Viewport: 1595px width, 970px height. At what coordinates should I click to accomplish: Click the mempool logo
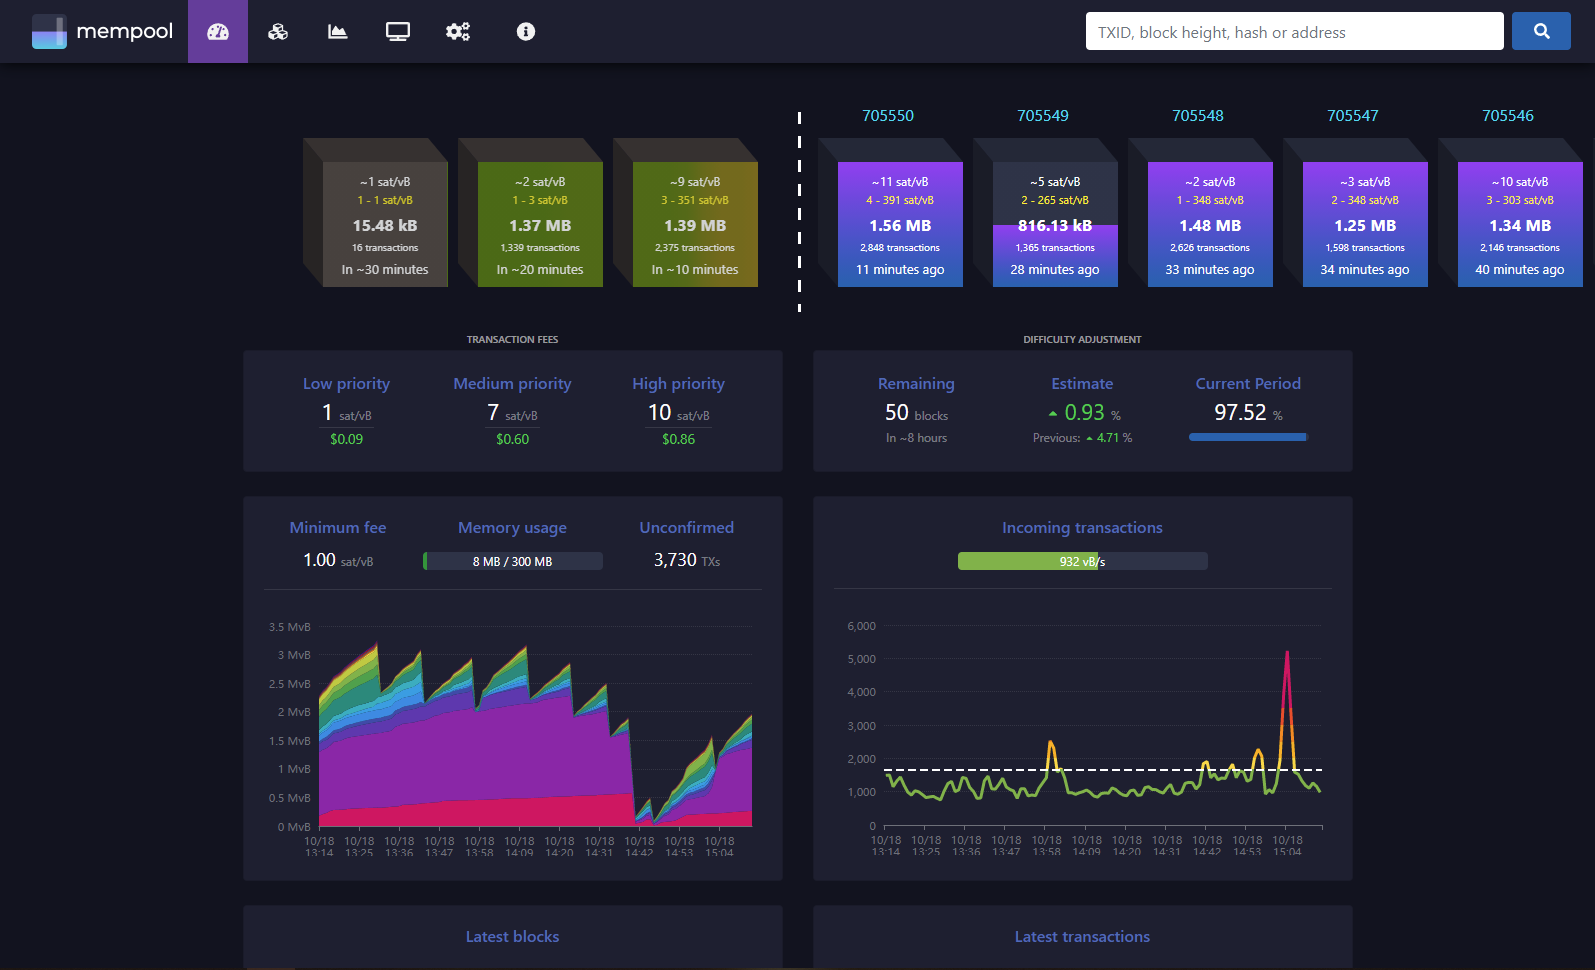pyautogui.click(x=102, y=31)
